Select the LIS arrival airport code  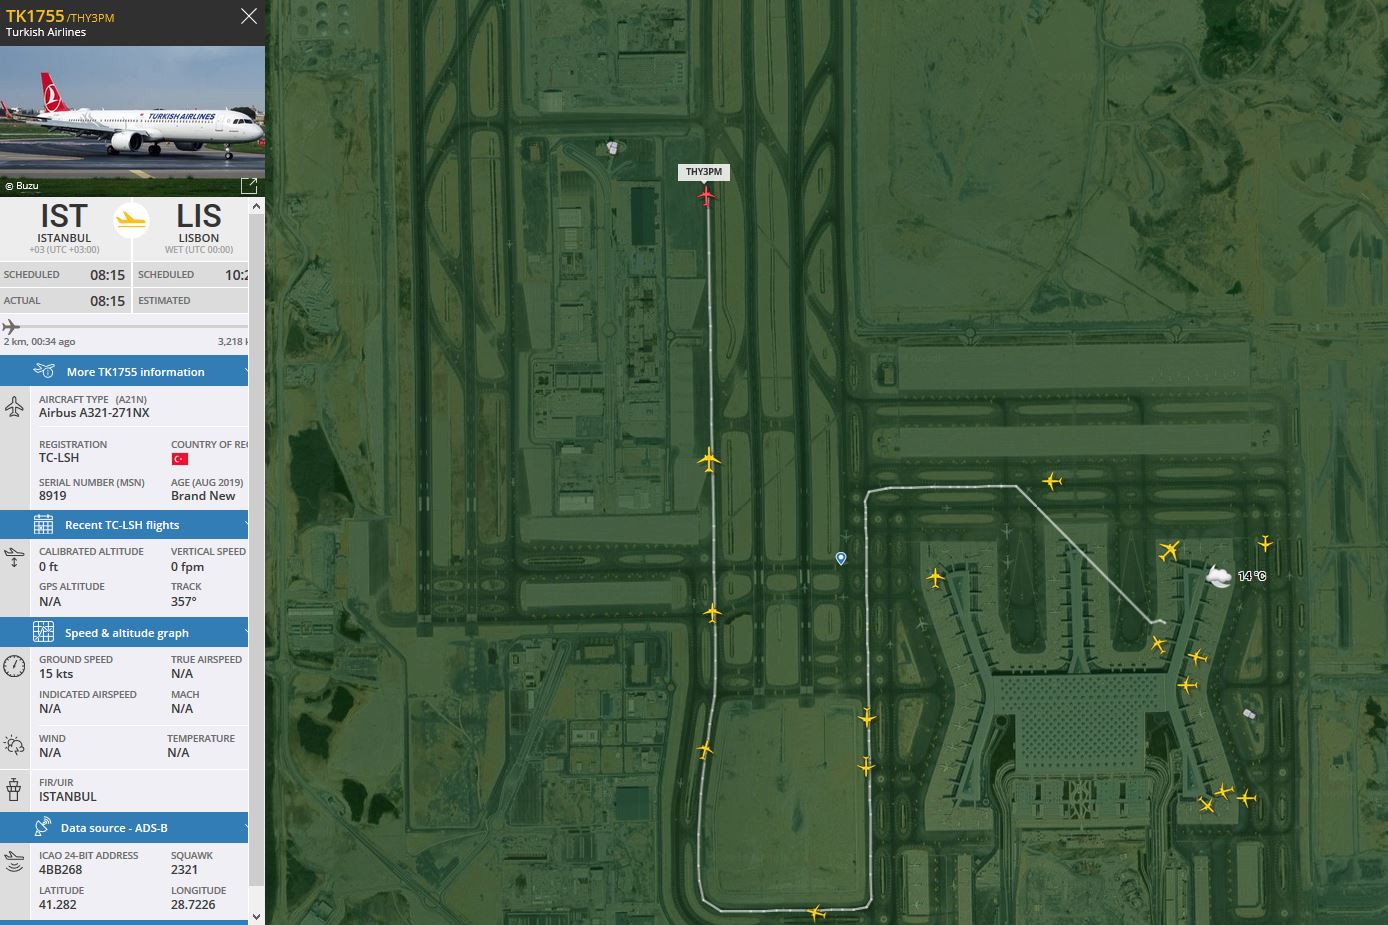tap(199, 216)
